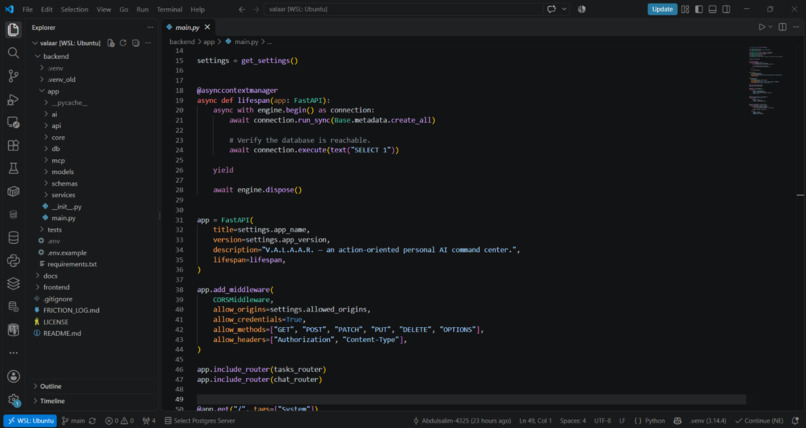Expand the frontend folder
Image resolution: width=806 pixels, height=428 pixels.
pos(56,287)
